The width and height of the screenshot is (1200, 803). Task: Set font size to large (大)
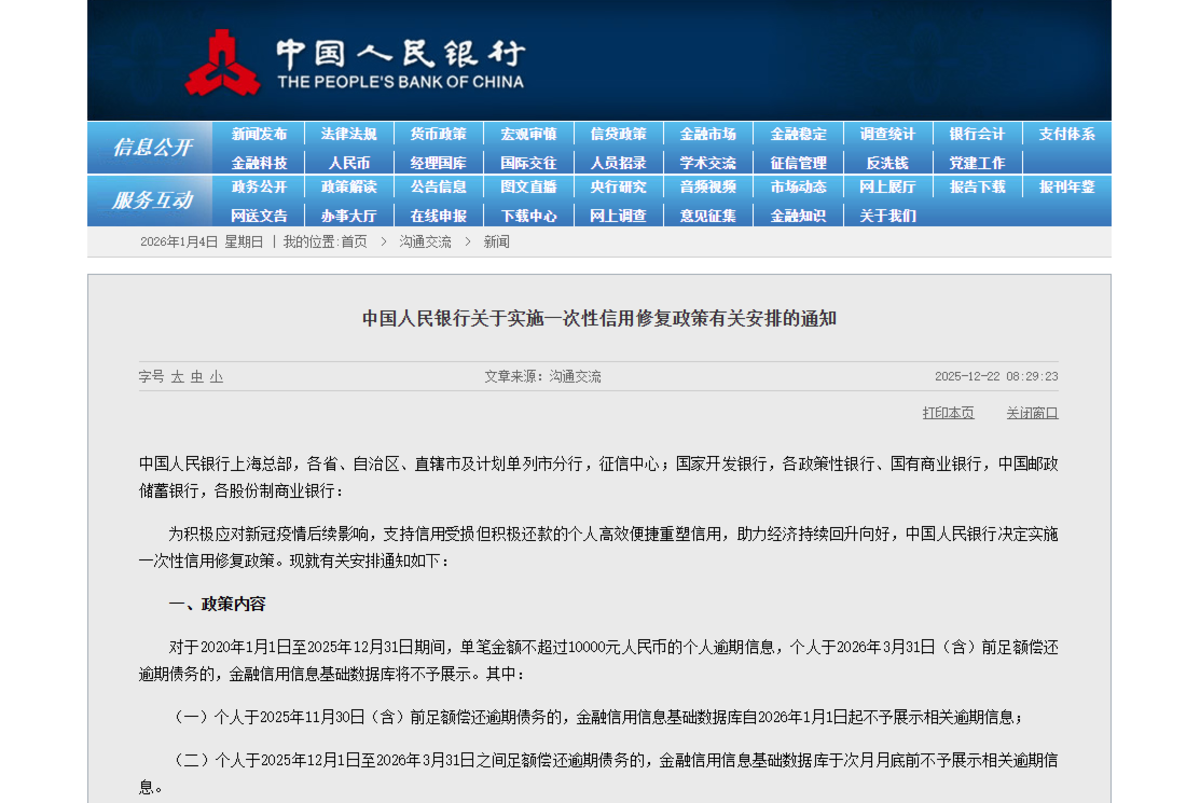(177, 377)
